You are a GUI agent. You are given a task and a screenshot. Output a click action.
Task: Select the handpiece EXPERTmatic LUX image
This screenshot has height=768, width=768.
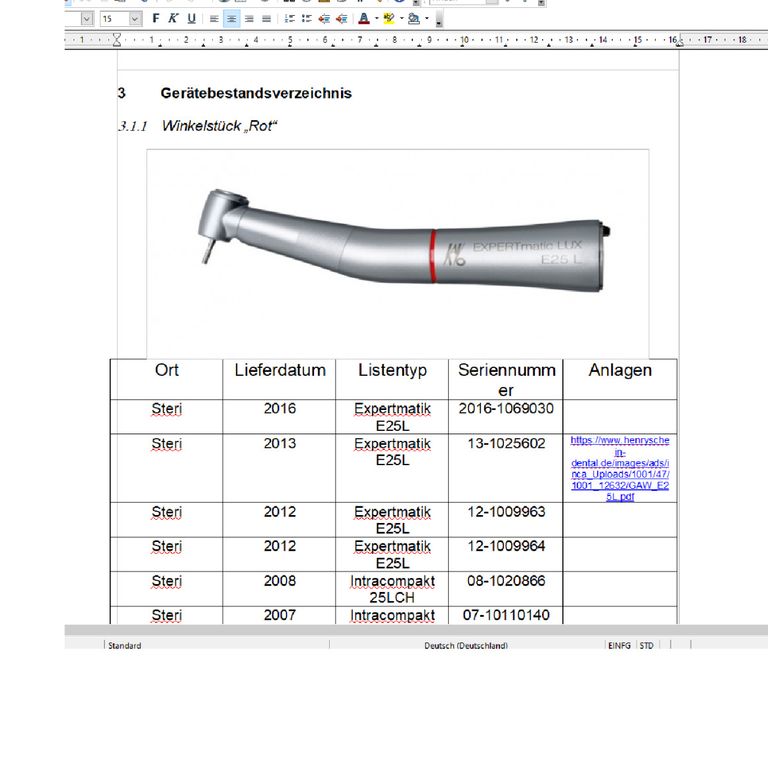coord(398,254)
